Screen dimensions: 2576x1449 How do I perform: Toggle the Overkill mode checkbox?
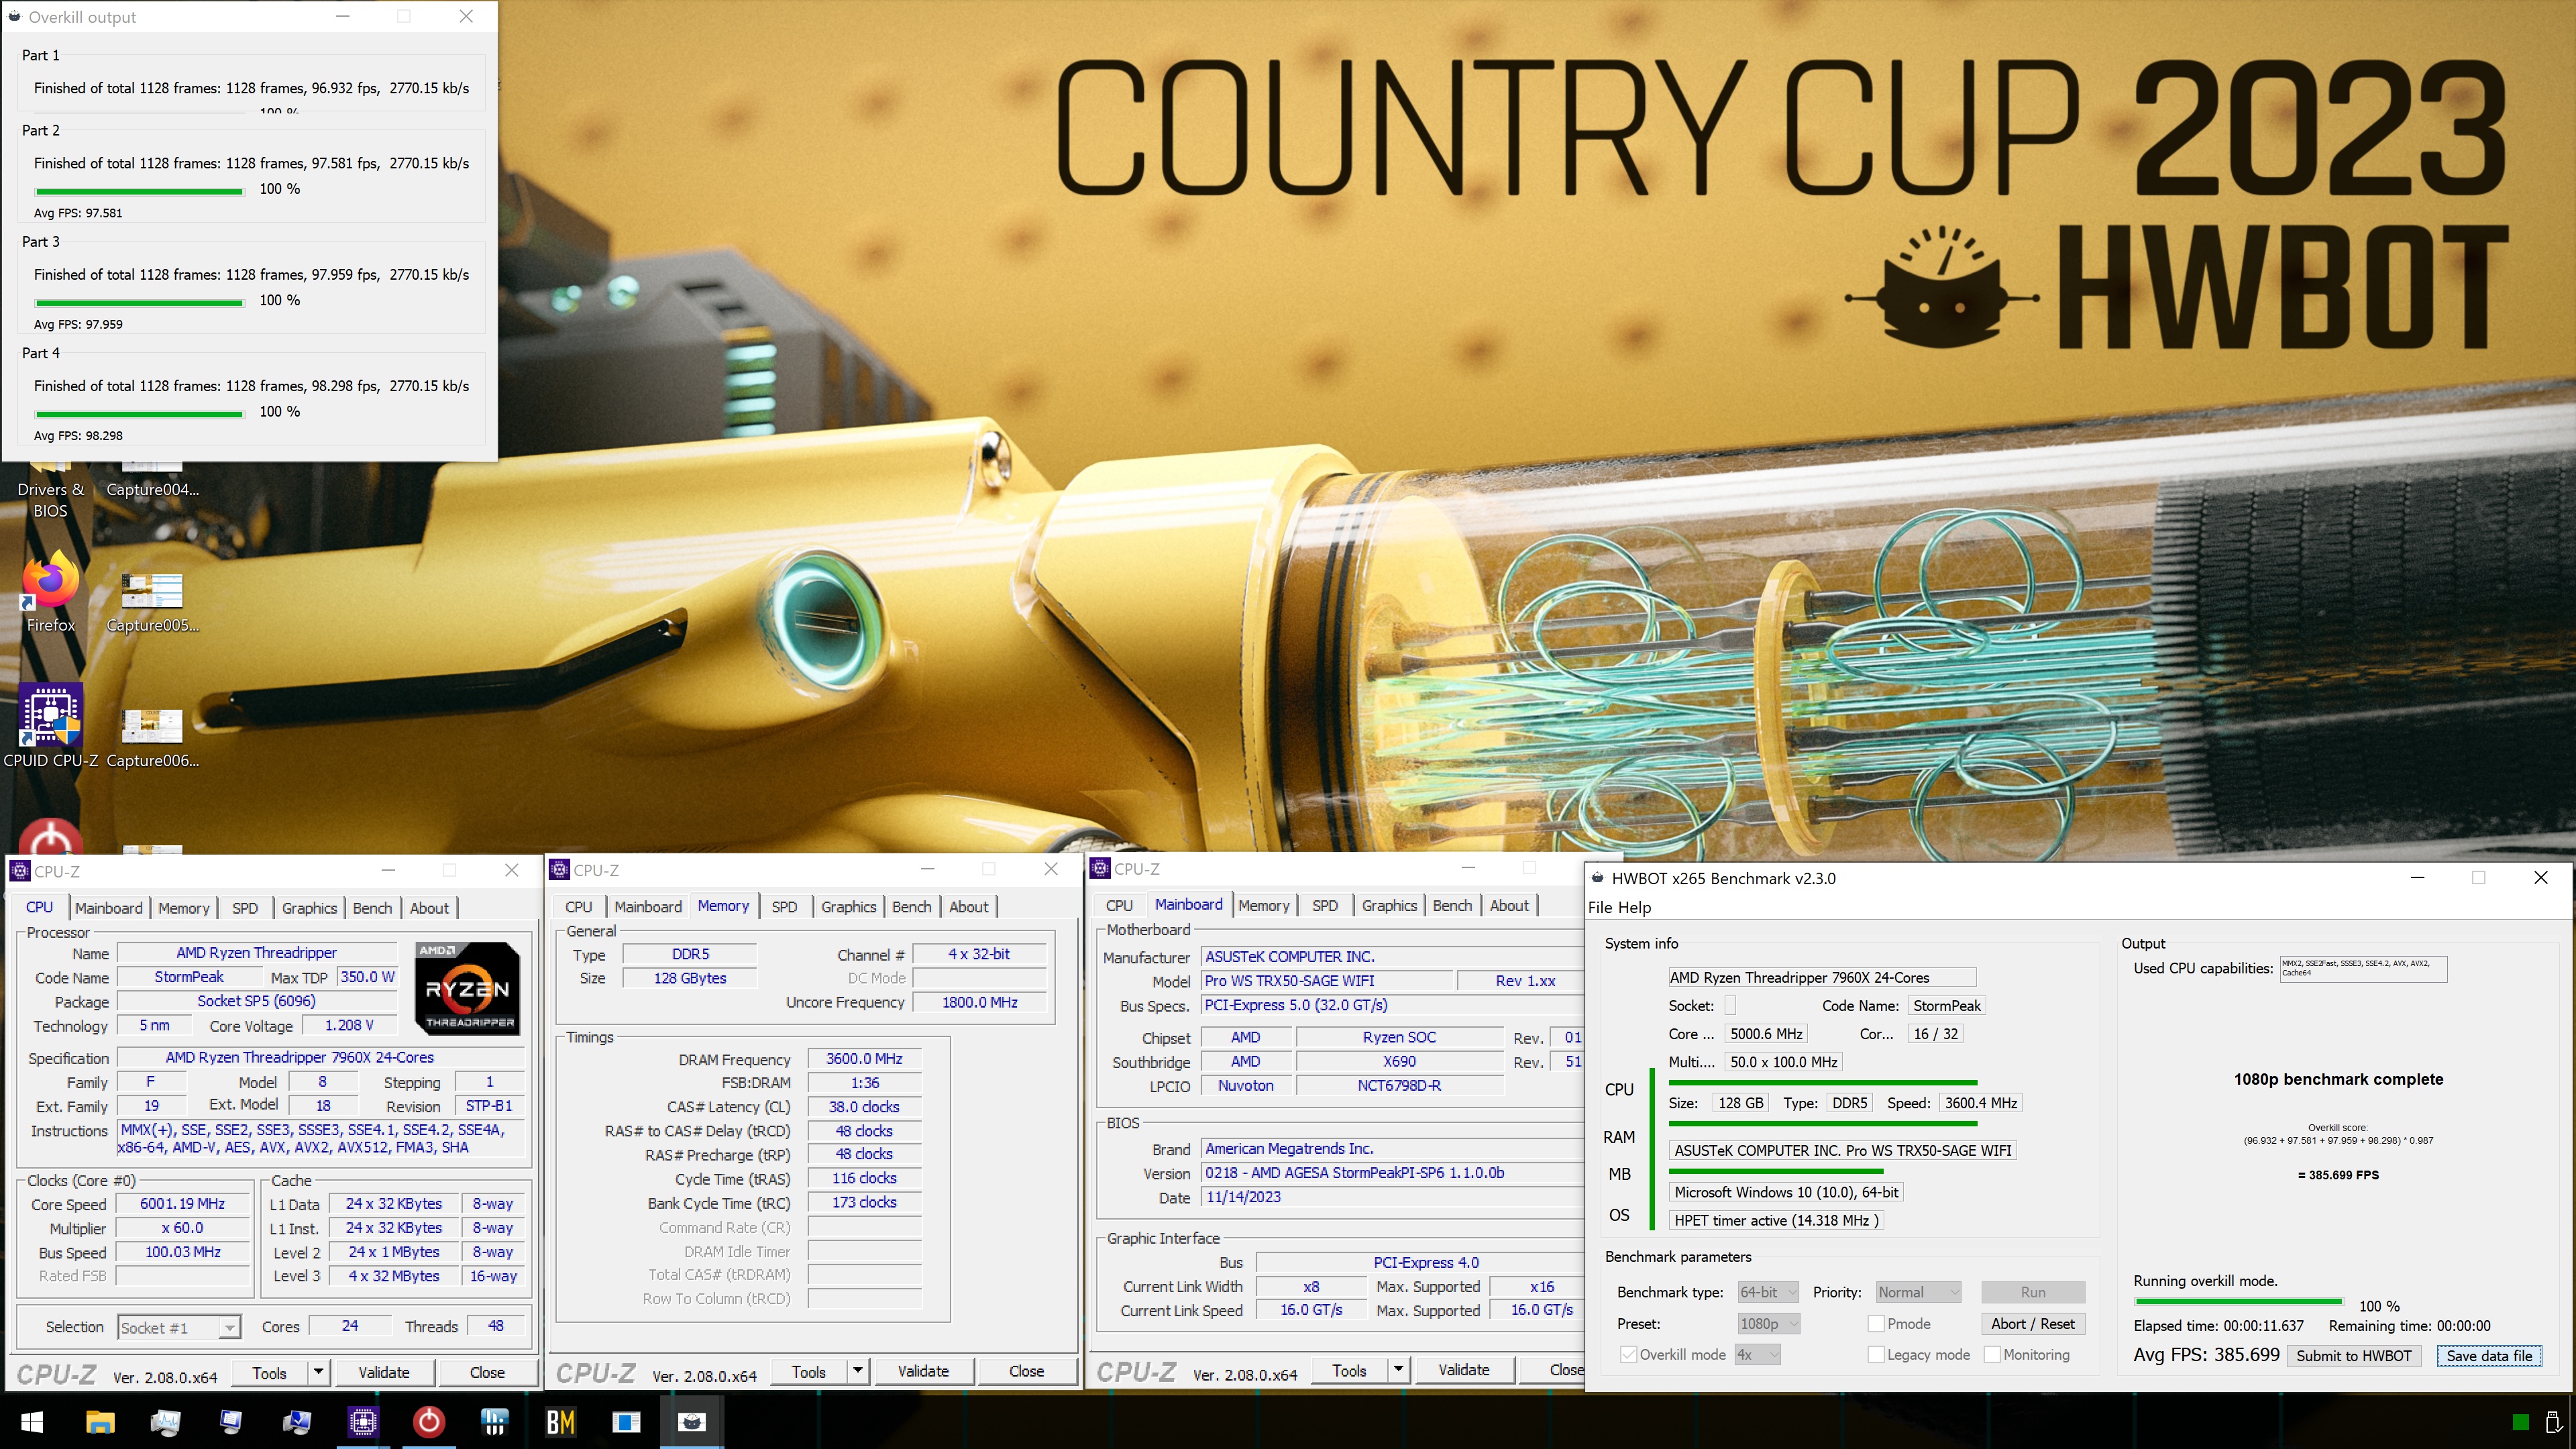tap(1628, 1354)
